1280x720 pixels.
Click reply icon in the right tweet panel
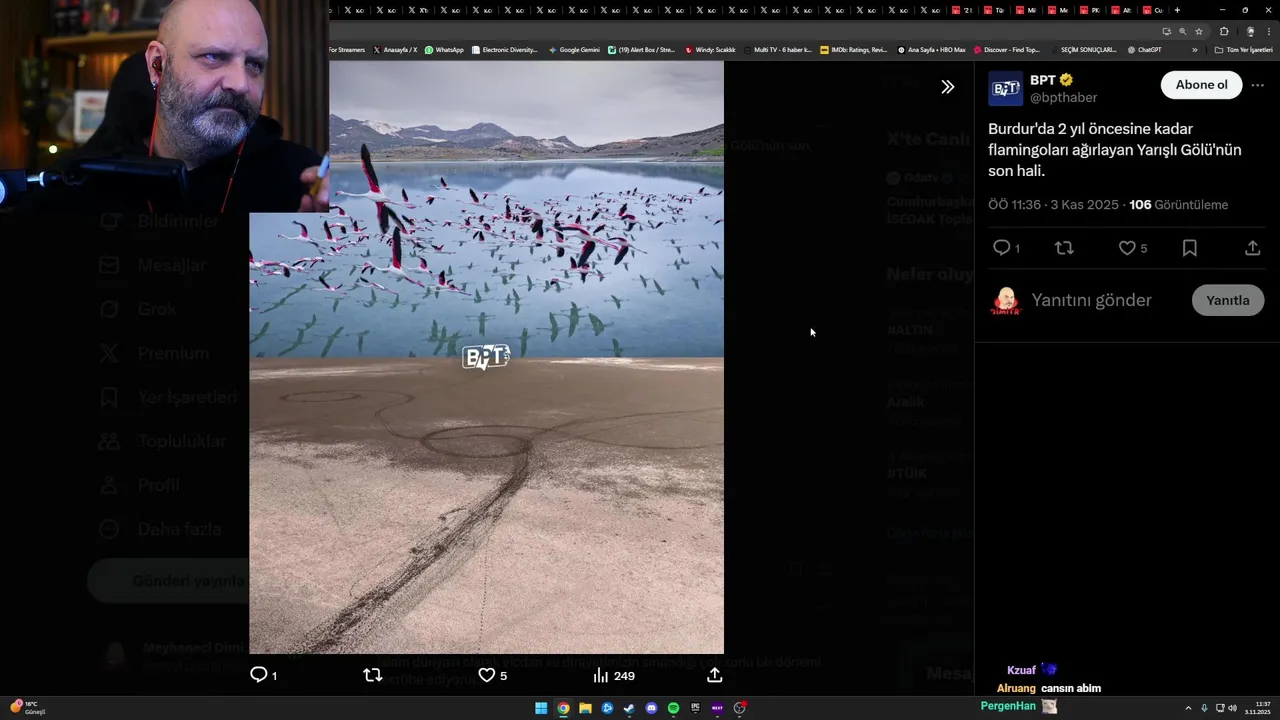(x=1001, y=248)
